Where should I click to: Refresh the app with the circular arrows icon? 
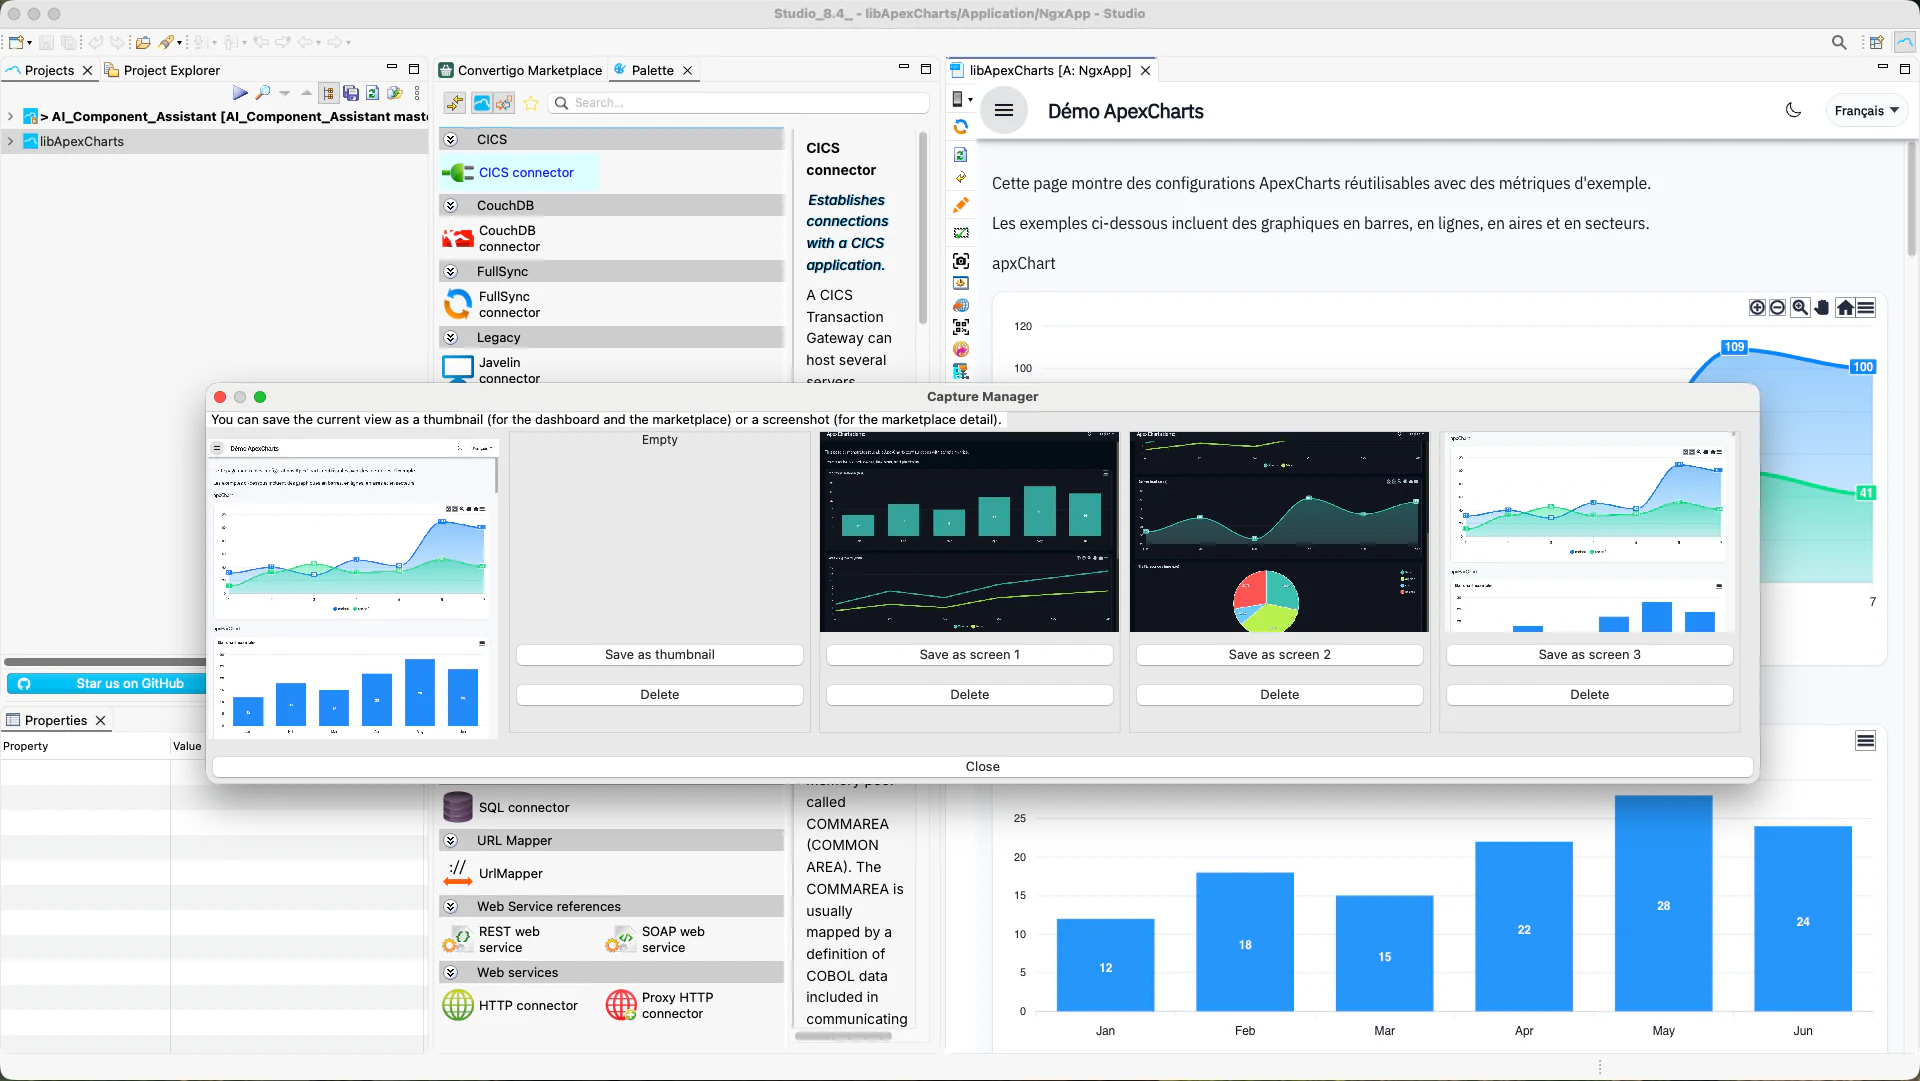point(961,127)
